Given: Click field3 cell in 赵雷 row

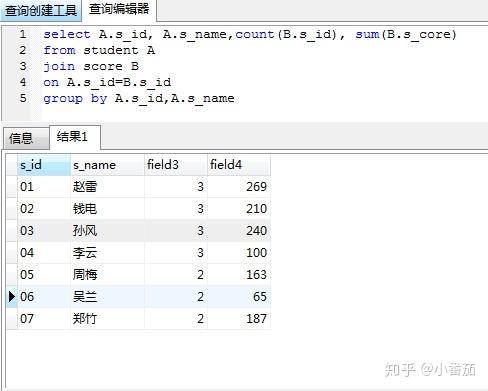Looking at the screenshot, I should (176, 187).
